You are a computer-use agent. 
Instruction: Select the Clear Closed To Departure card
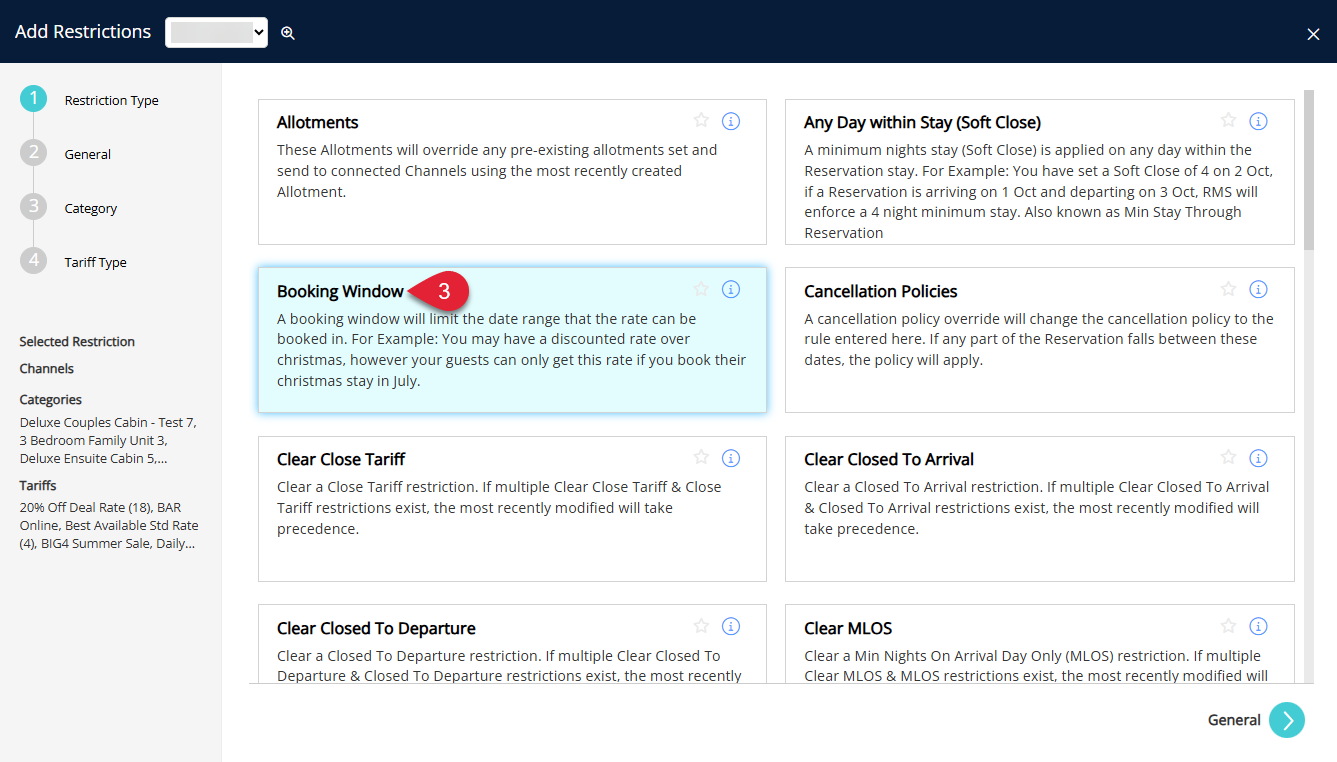click(x=512, y=645)
